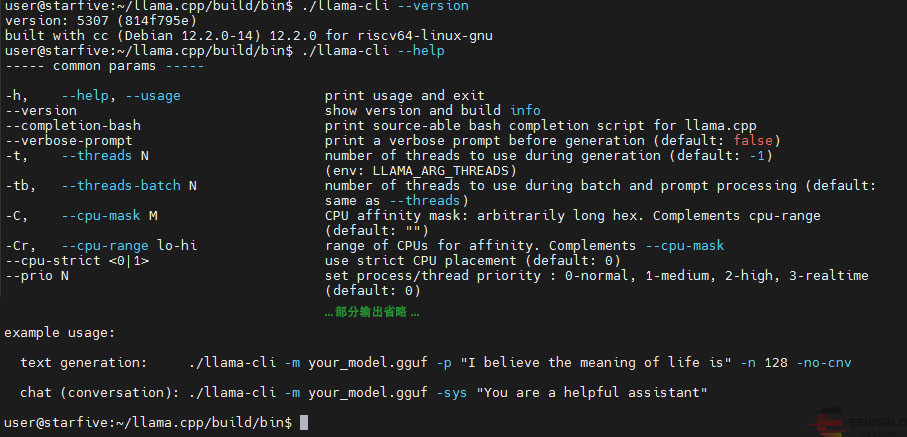Click the -no-cnv flag in the example
The height and width of the screenshot is (437, 907).
[829, 362]
